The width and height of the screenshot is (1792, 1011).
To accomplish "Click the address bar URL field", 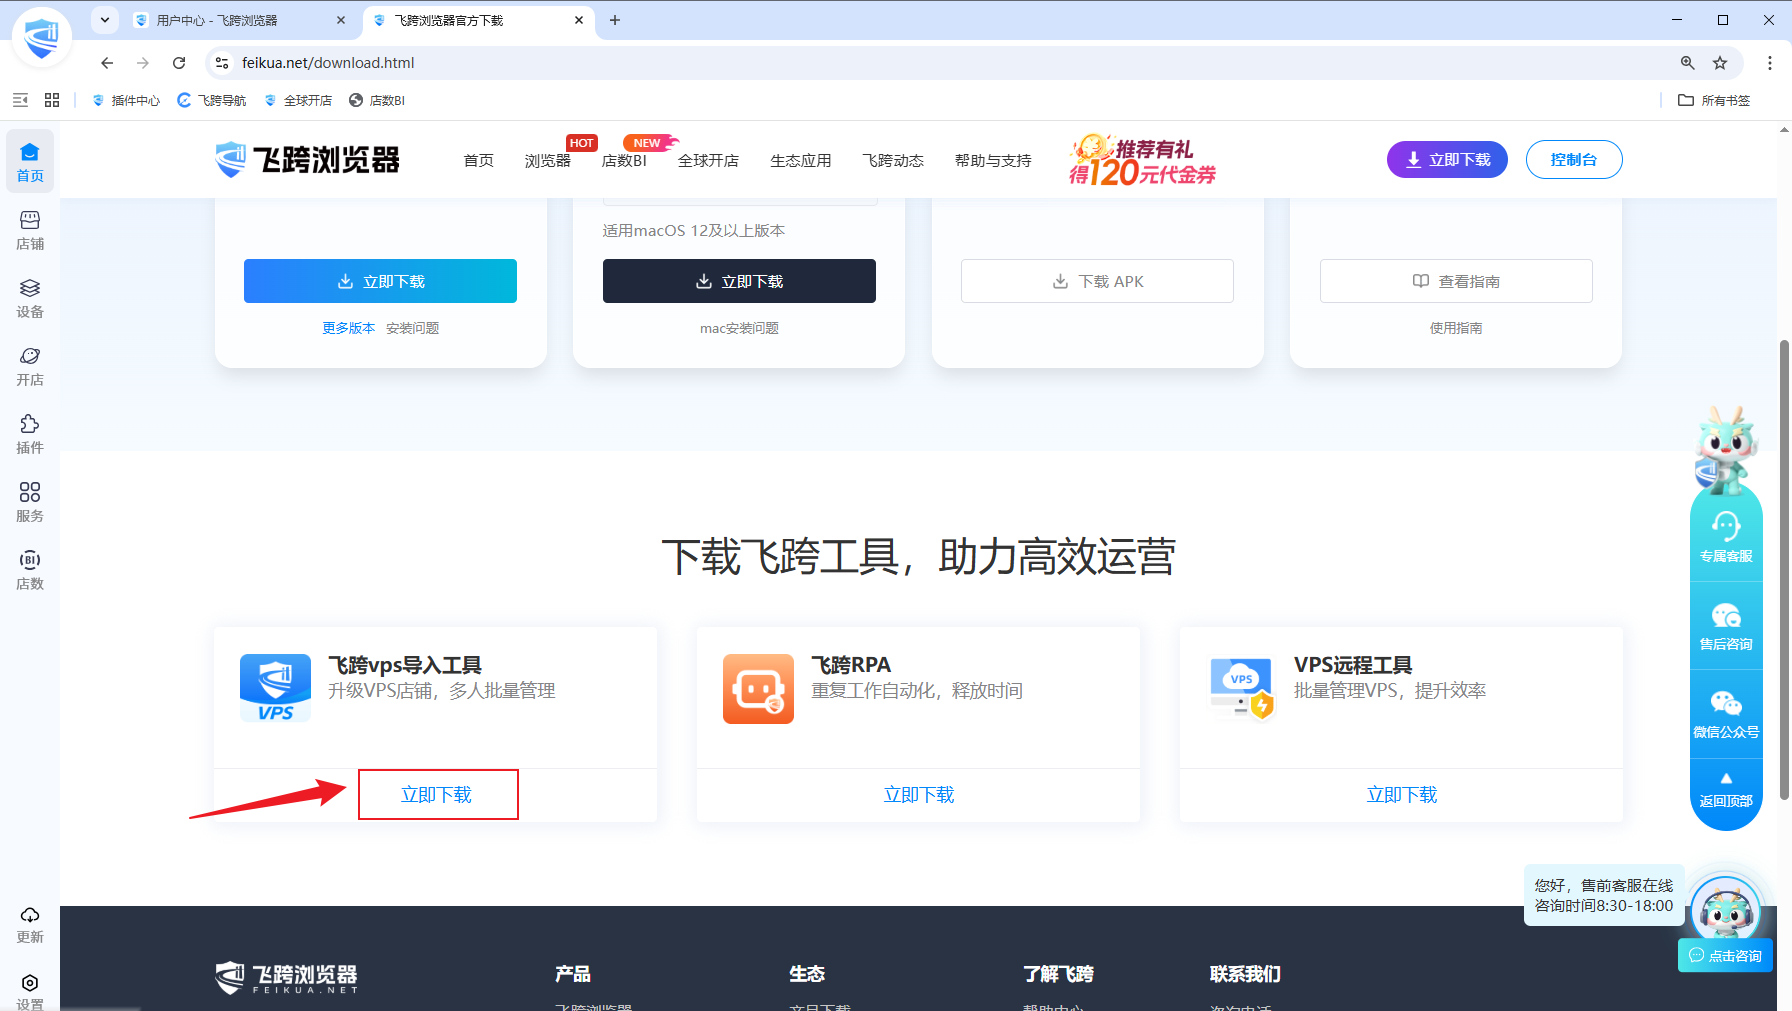I will point(950,63).
